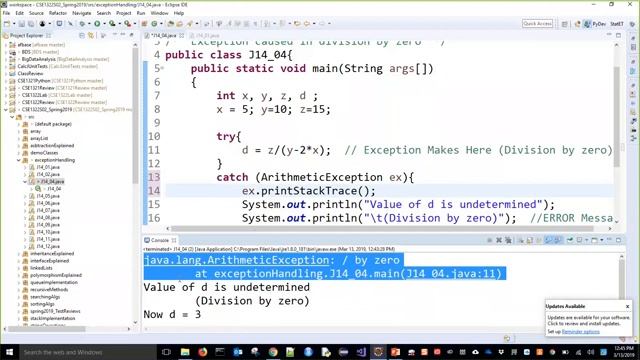The image size is (640, 360).
Task: Collapse the exceptionHandling package
Action: coord(19,160)
